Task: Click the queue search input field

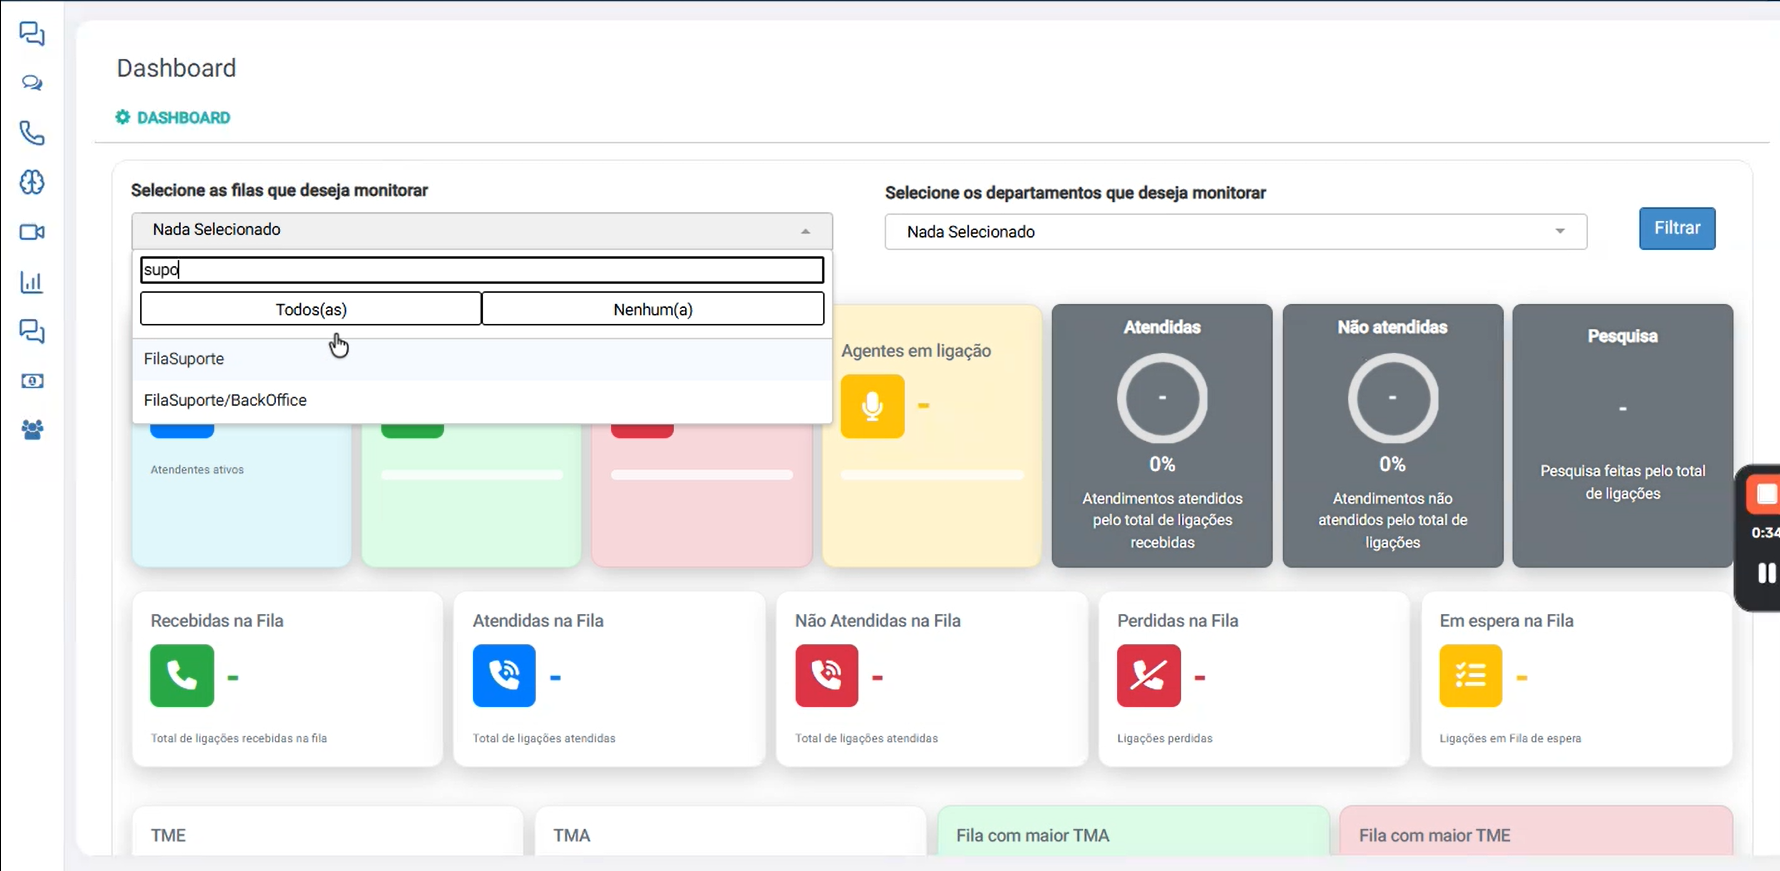Action: [x=482, y=270]
